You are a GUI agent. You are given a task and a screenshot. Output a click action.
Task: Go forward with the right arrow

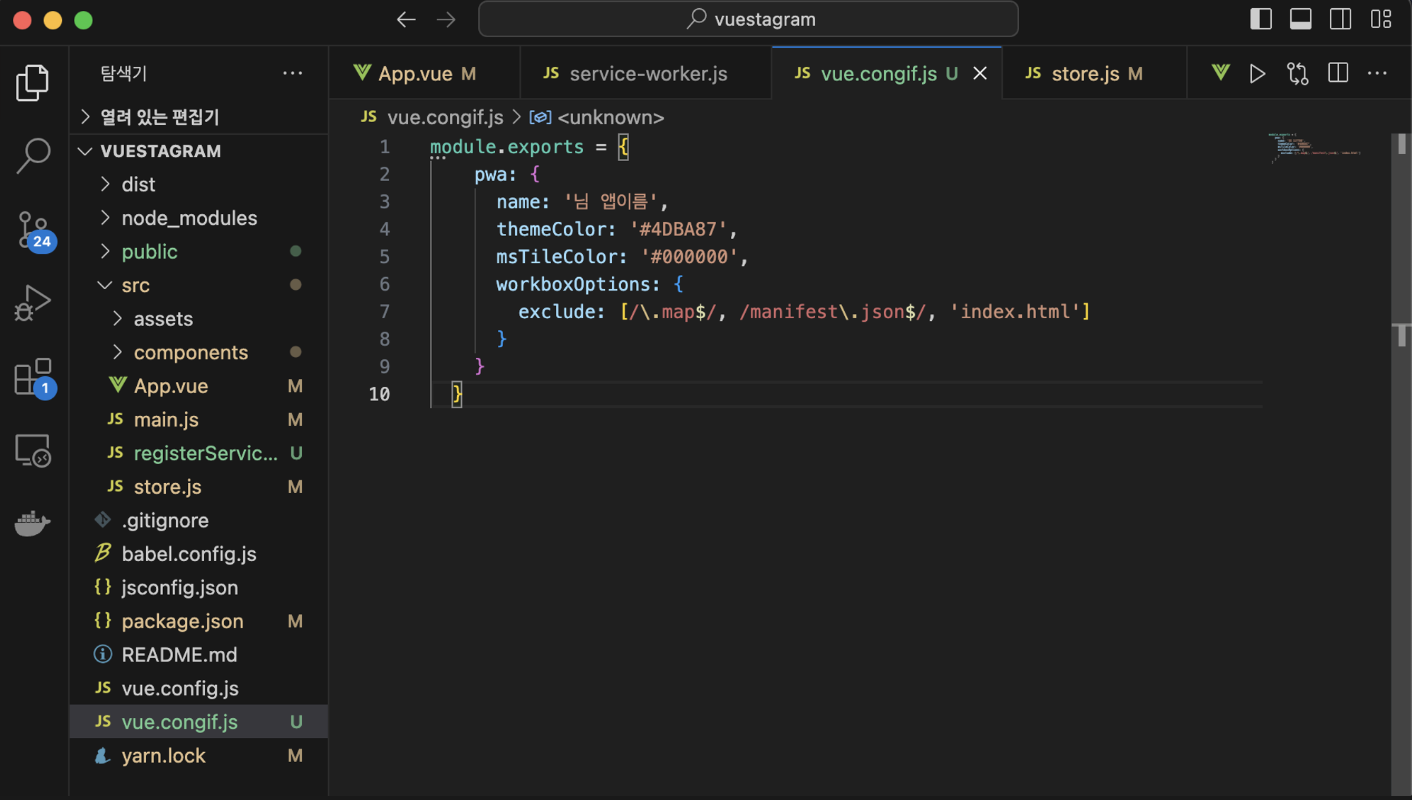[446, 19]
